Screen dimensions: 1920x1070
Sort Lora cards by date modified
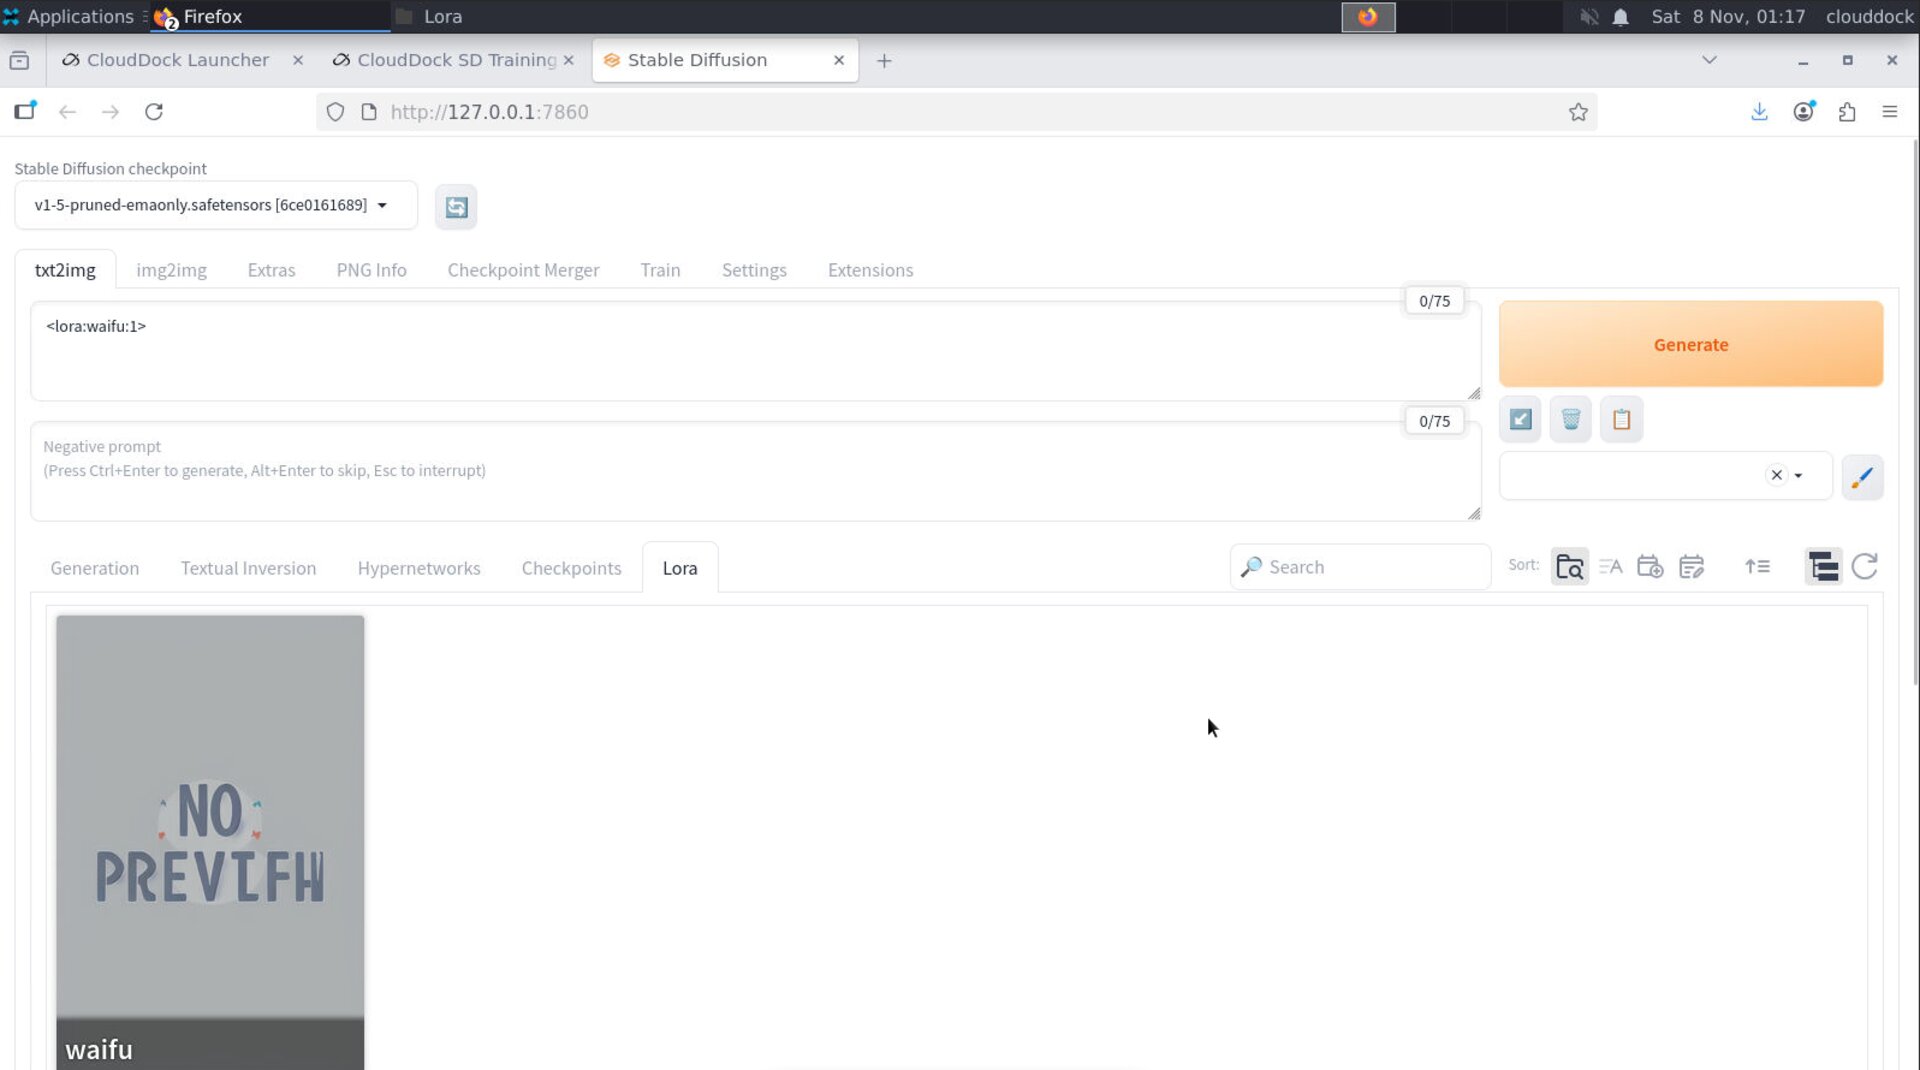(x=1691, y=567)
